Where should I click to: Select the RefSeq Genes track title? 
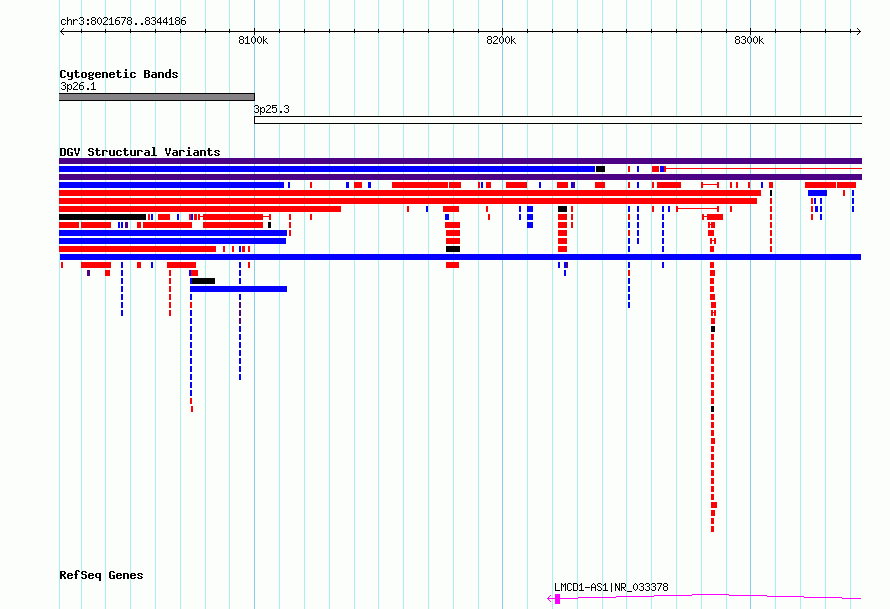pos(102,575)
